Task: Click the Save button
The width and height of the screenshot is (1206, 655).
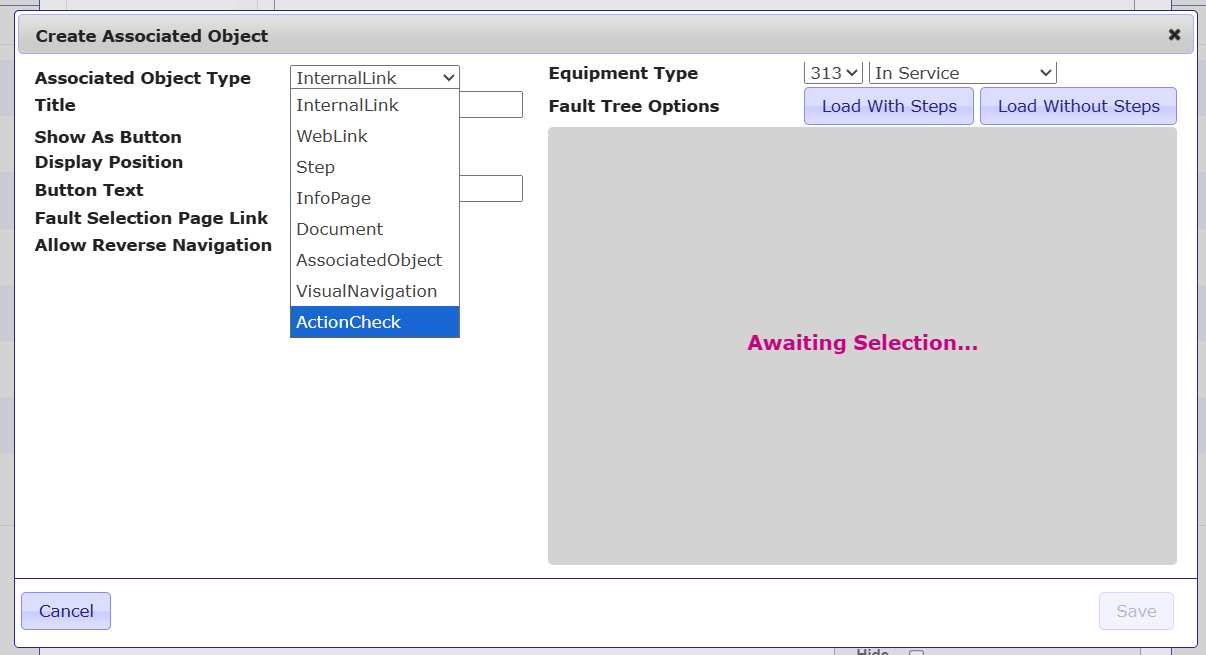Action: [x=1136, y=611]
